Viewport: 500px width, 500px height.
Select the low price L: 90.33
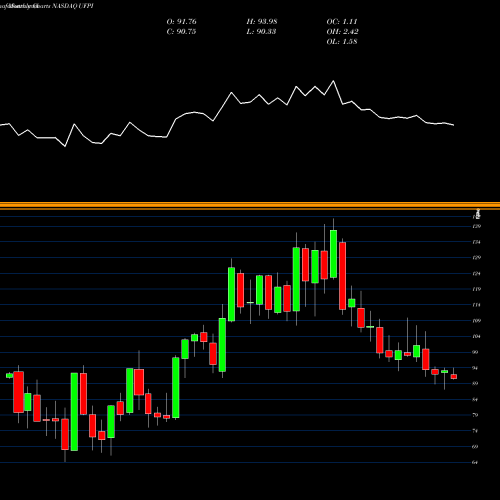coord(261,32)
